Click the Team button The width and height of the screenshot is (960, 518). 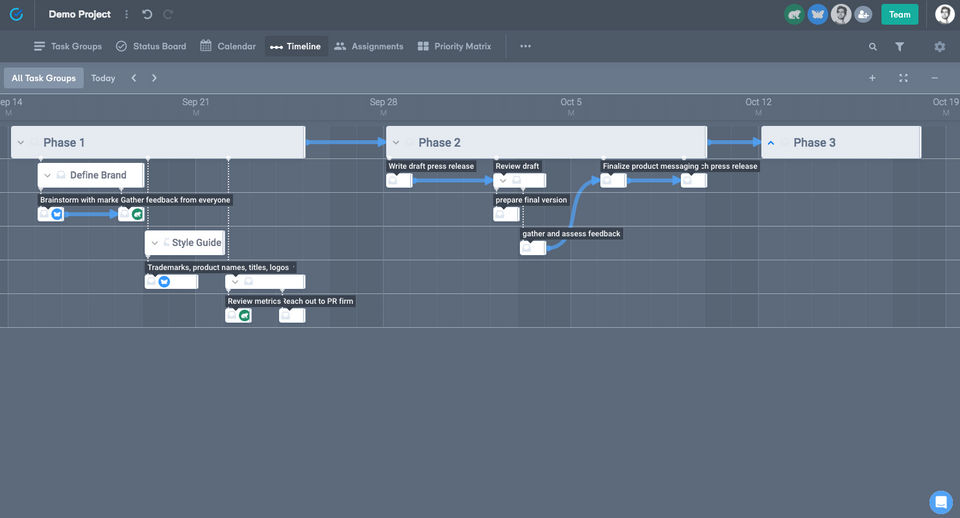899,14
